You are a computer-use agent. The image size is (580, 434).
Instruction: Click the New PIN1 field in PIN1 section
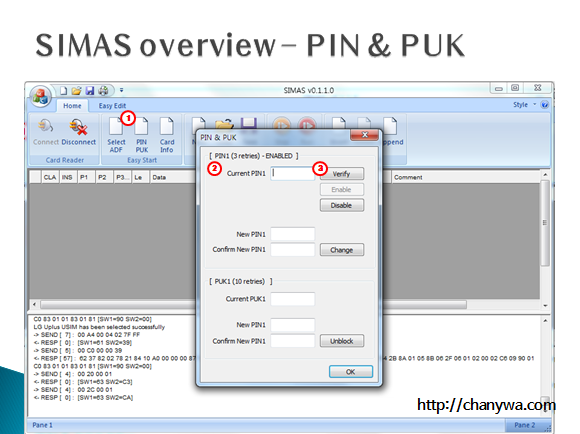coord(293,234)
